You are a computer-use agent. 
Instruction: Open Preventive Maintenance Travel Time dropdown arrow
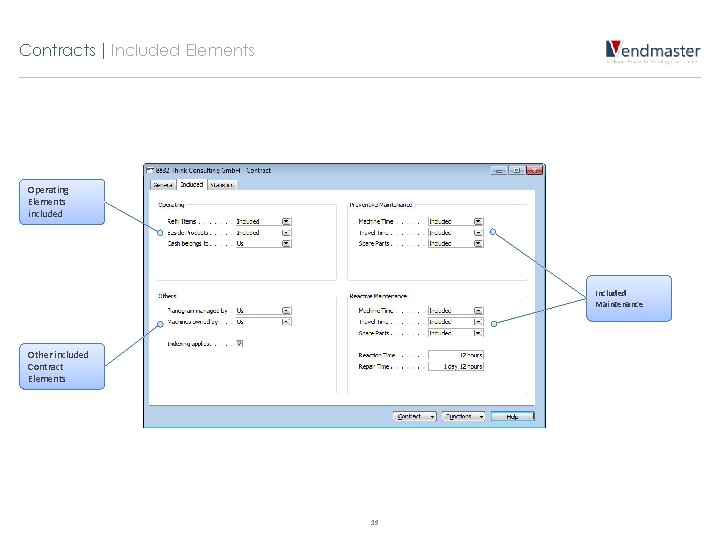478,232
